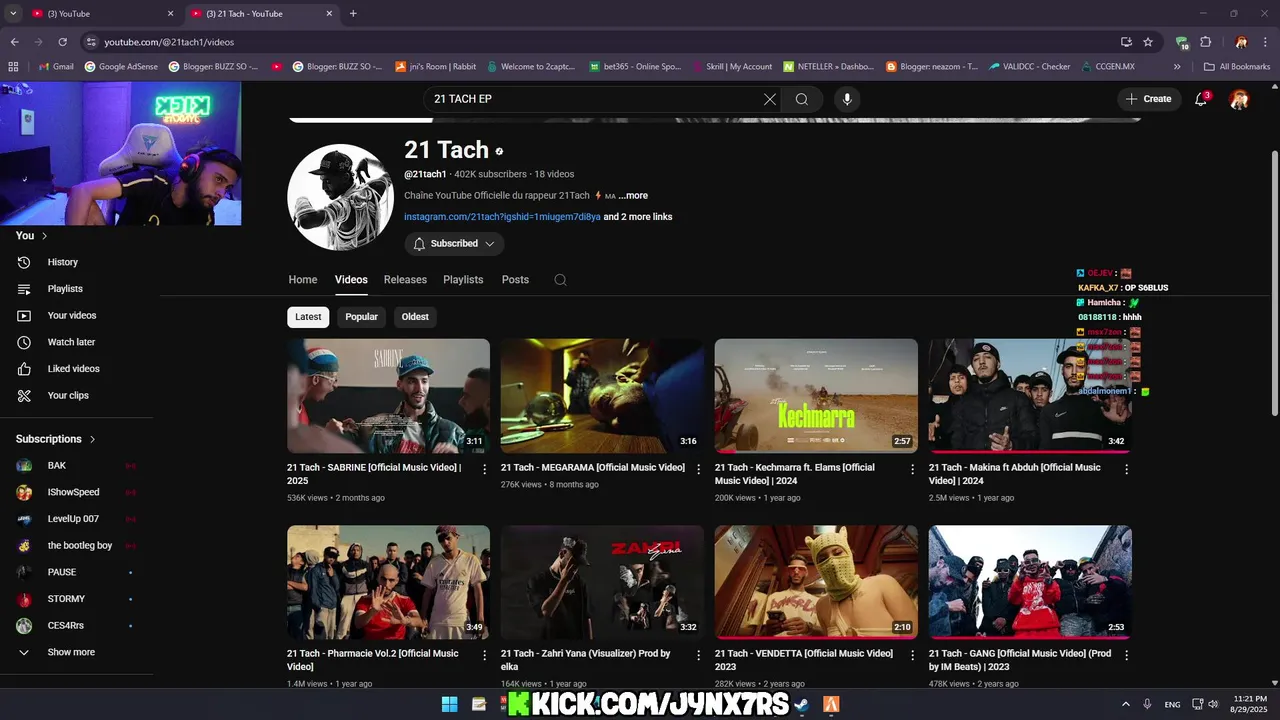1280x720 pixels.
Task: Open the Steam taskbar icon
Action: [801, 704]
